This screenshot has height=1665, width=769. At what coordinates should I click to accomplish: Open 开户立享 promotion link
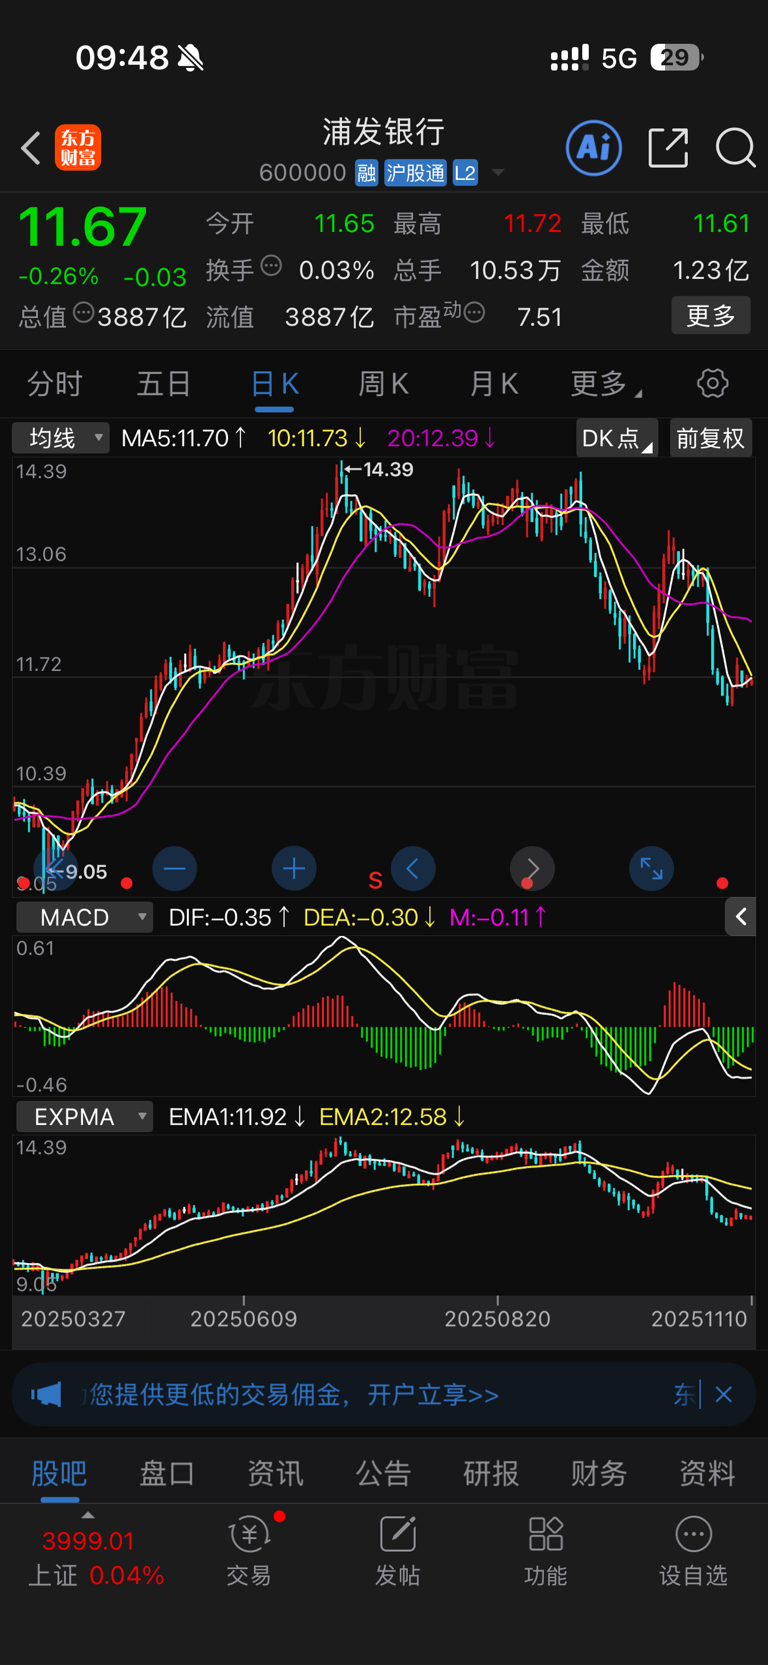click(x=433, y=1394)
